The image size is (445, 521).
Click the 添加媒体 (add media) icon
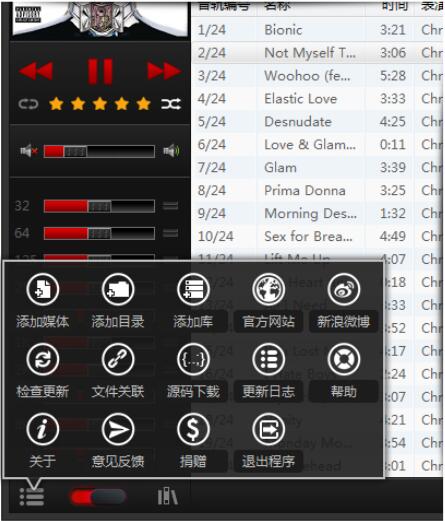tap(43, 289)
